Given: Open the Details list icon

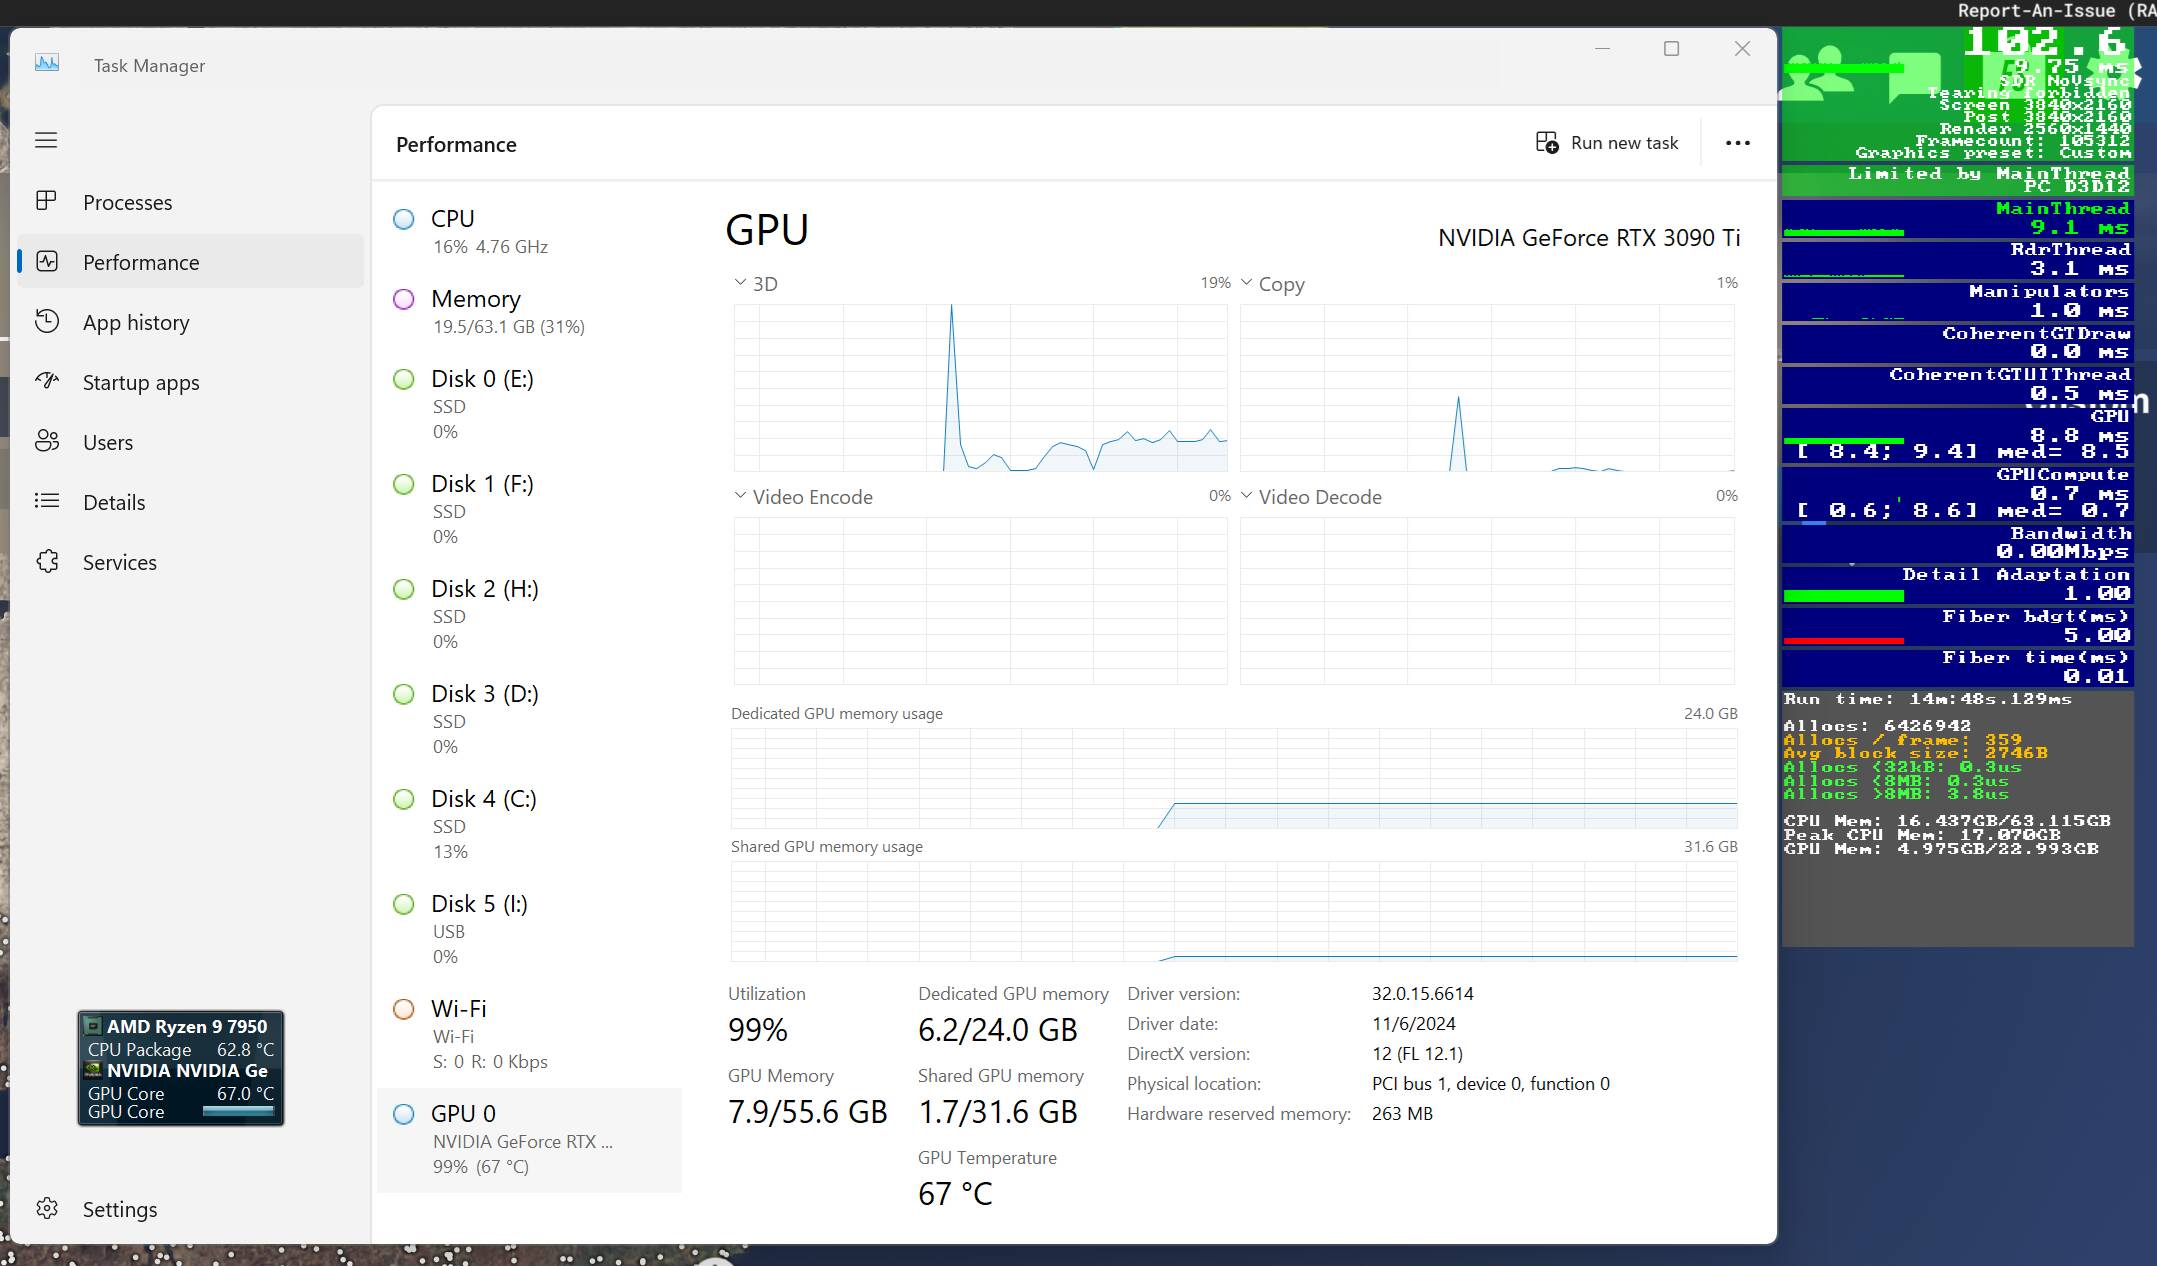Looking at the screenshot, I should (46, 501).
